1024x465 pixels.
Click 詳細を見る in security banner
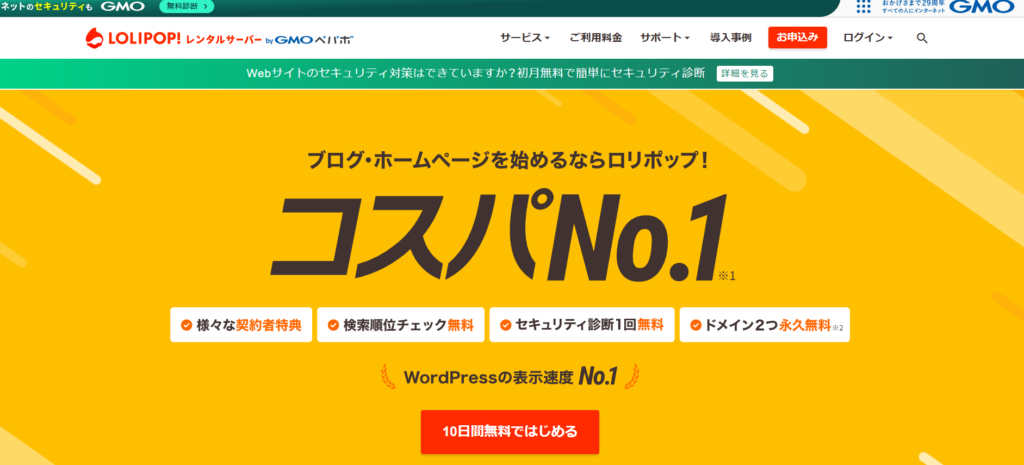pyautogui.click(x=745, y=73)
